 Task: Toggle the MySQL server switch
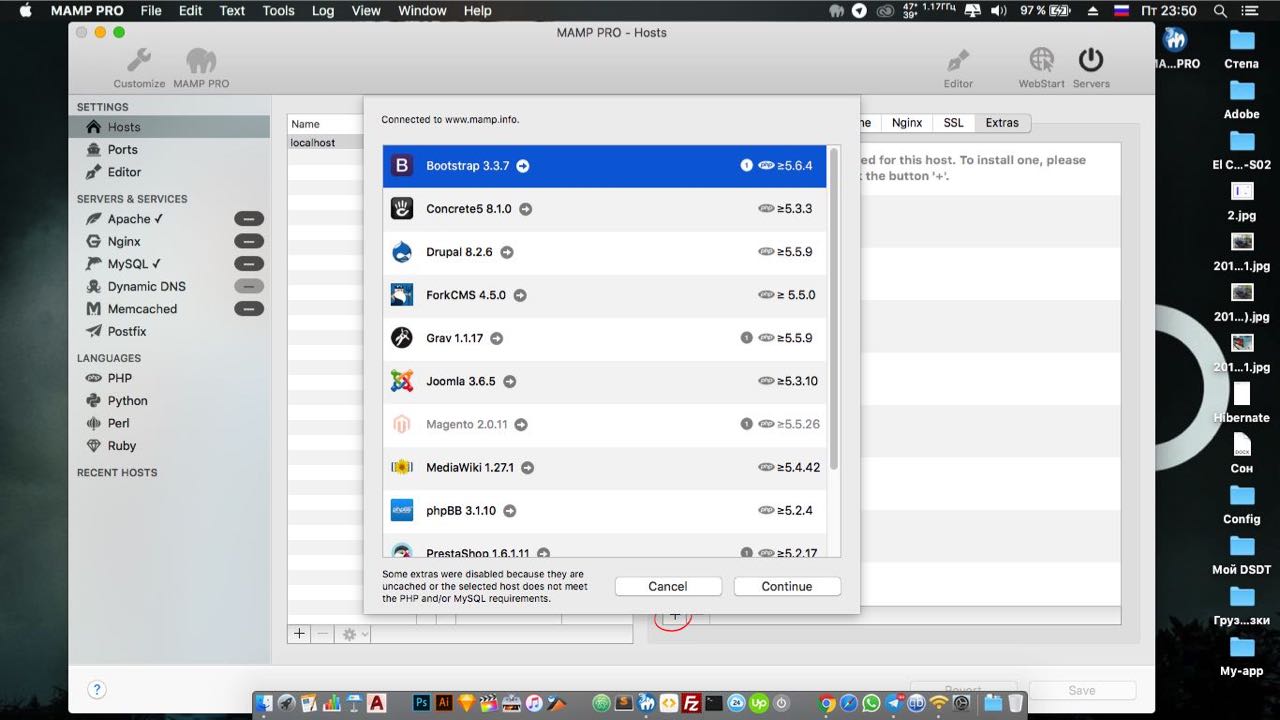249,264
